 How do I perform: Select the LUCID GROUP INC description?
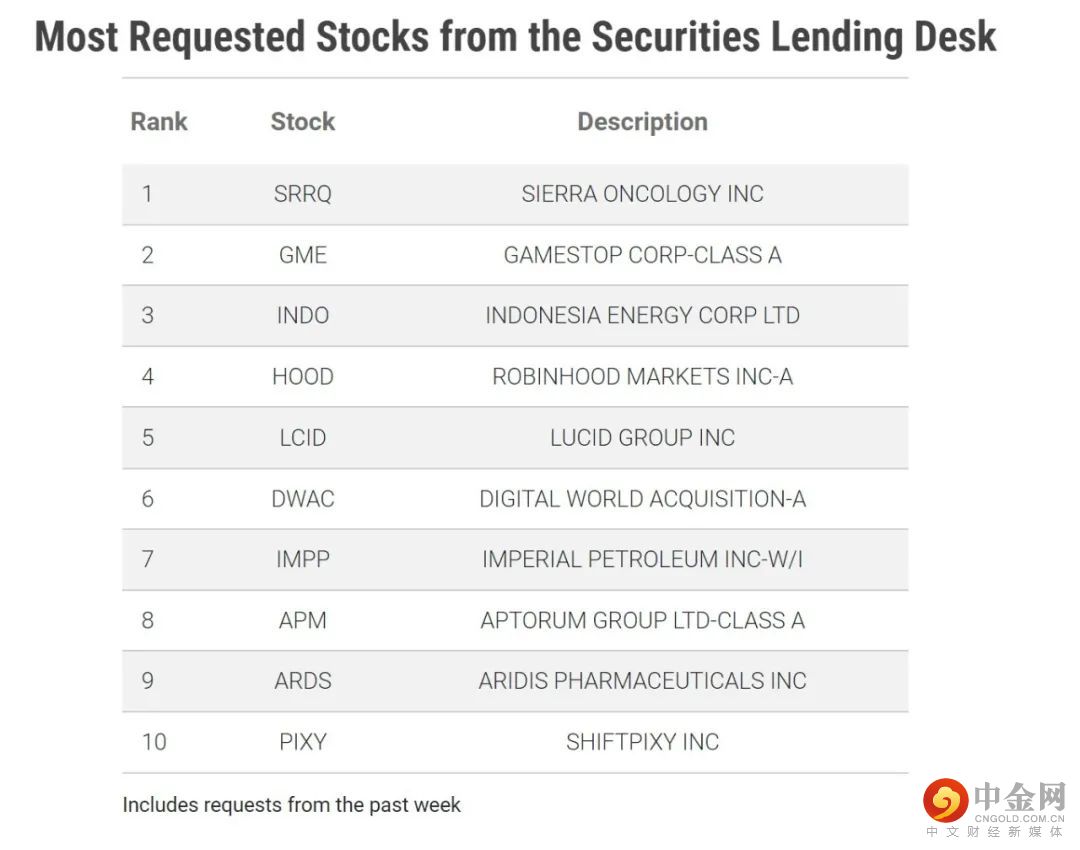pyautogui.click(x=642, y=438)
